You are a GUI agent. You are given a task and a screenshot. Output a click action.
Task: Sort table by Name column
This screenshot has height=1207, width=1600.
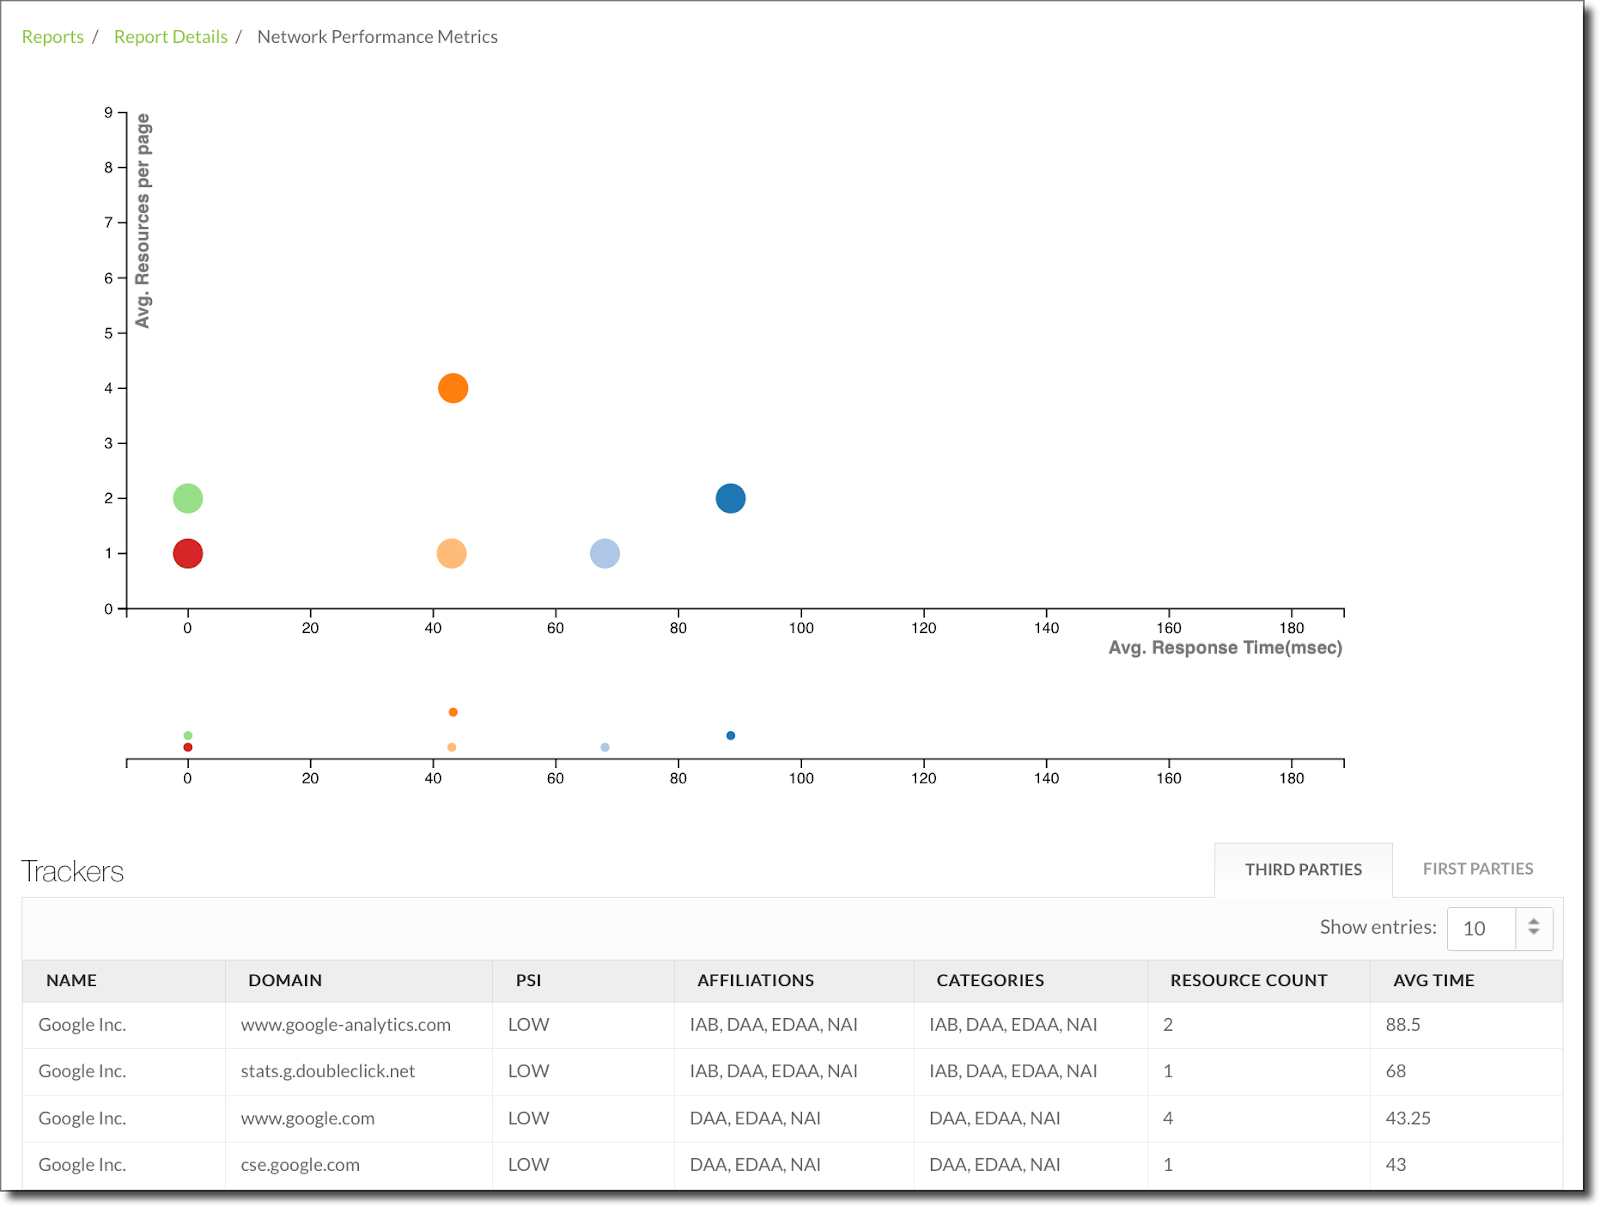[x=72, y=981]
